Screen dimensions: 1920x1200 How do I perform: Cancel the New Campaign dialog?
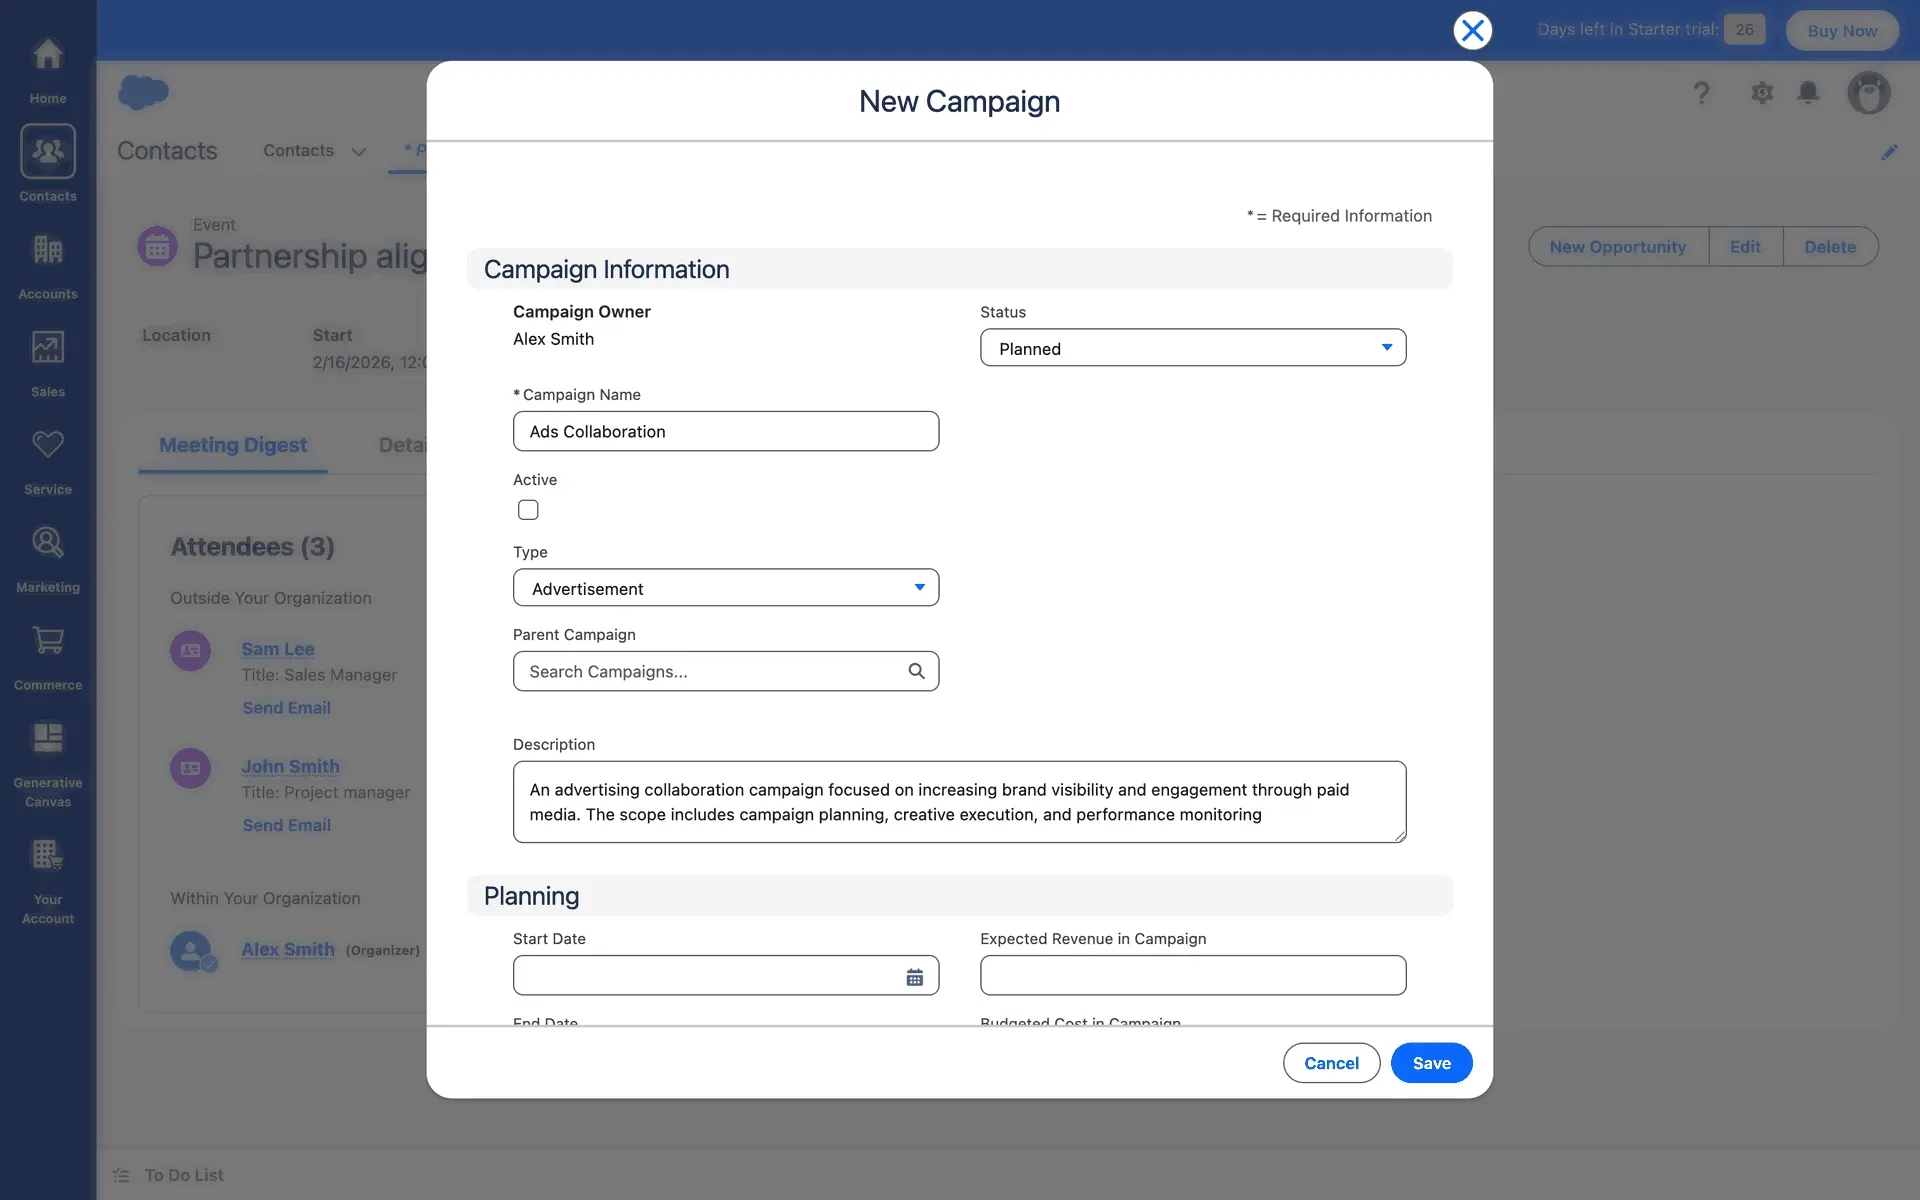[1331, 1063]
